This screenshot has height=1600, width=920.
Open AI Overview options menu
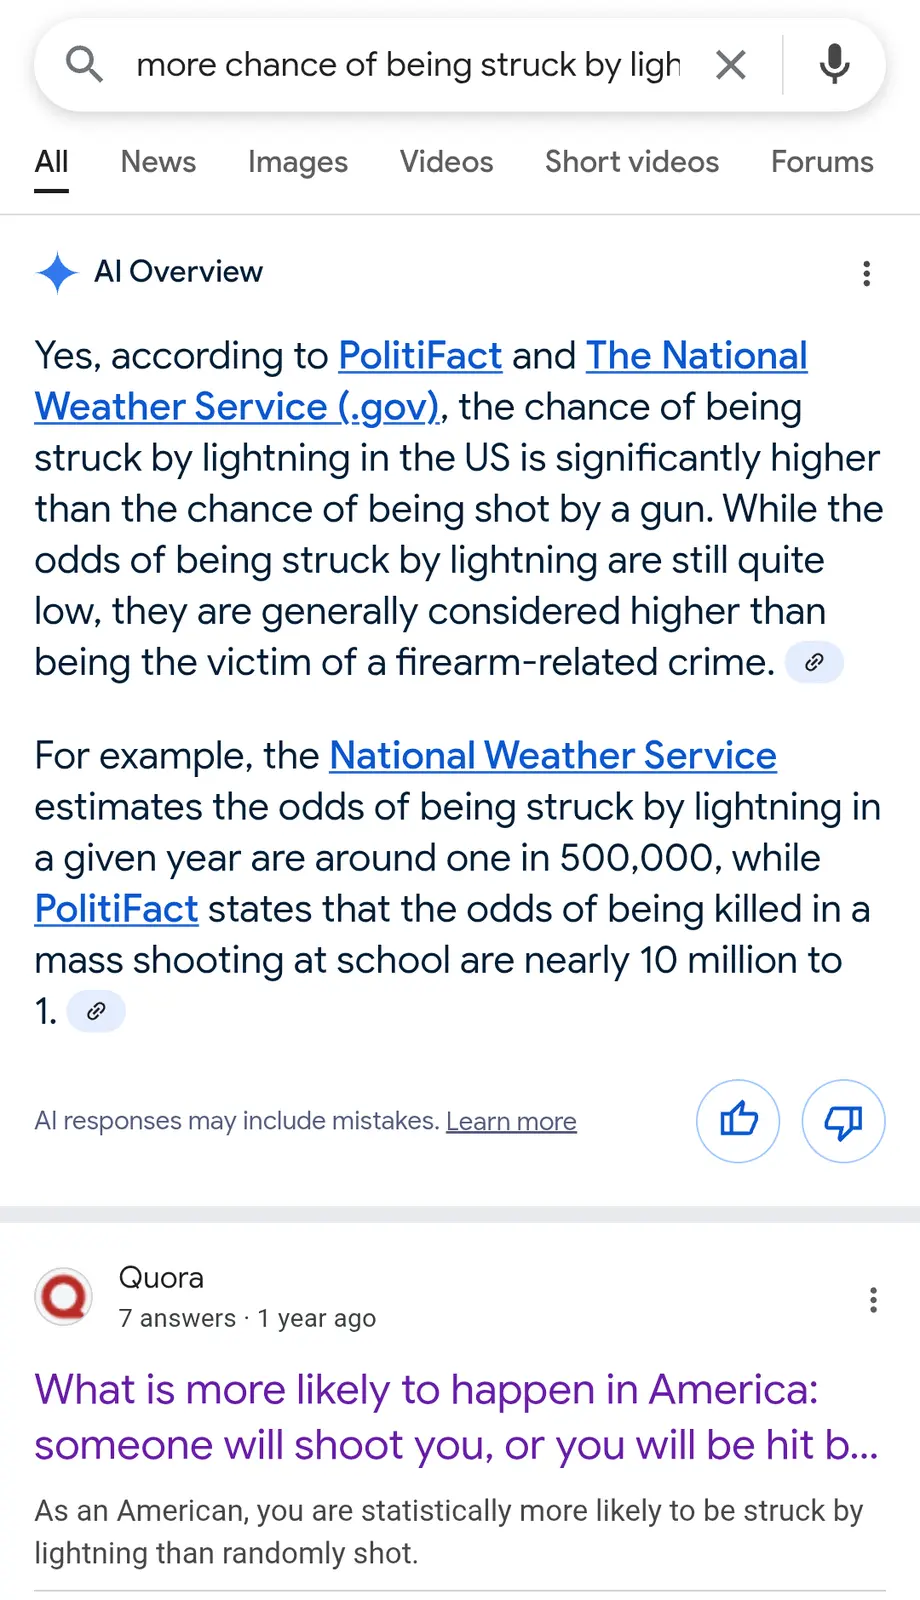coord(866,273)
